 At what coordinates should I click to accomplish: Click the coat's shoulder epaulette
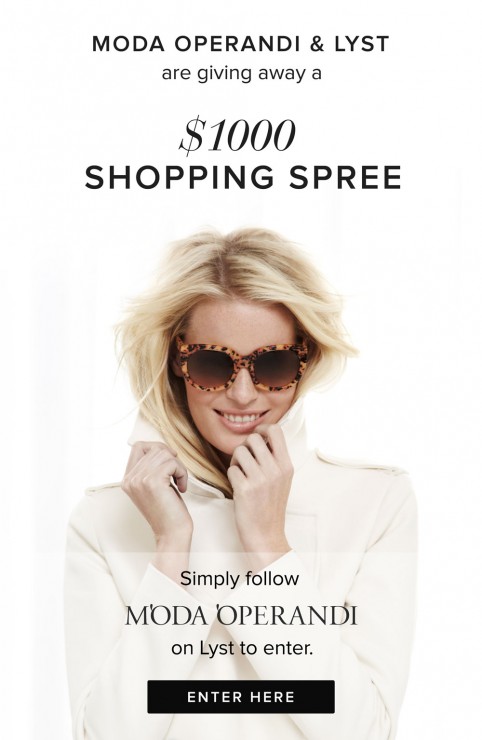(x=361, y=463)
